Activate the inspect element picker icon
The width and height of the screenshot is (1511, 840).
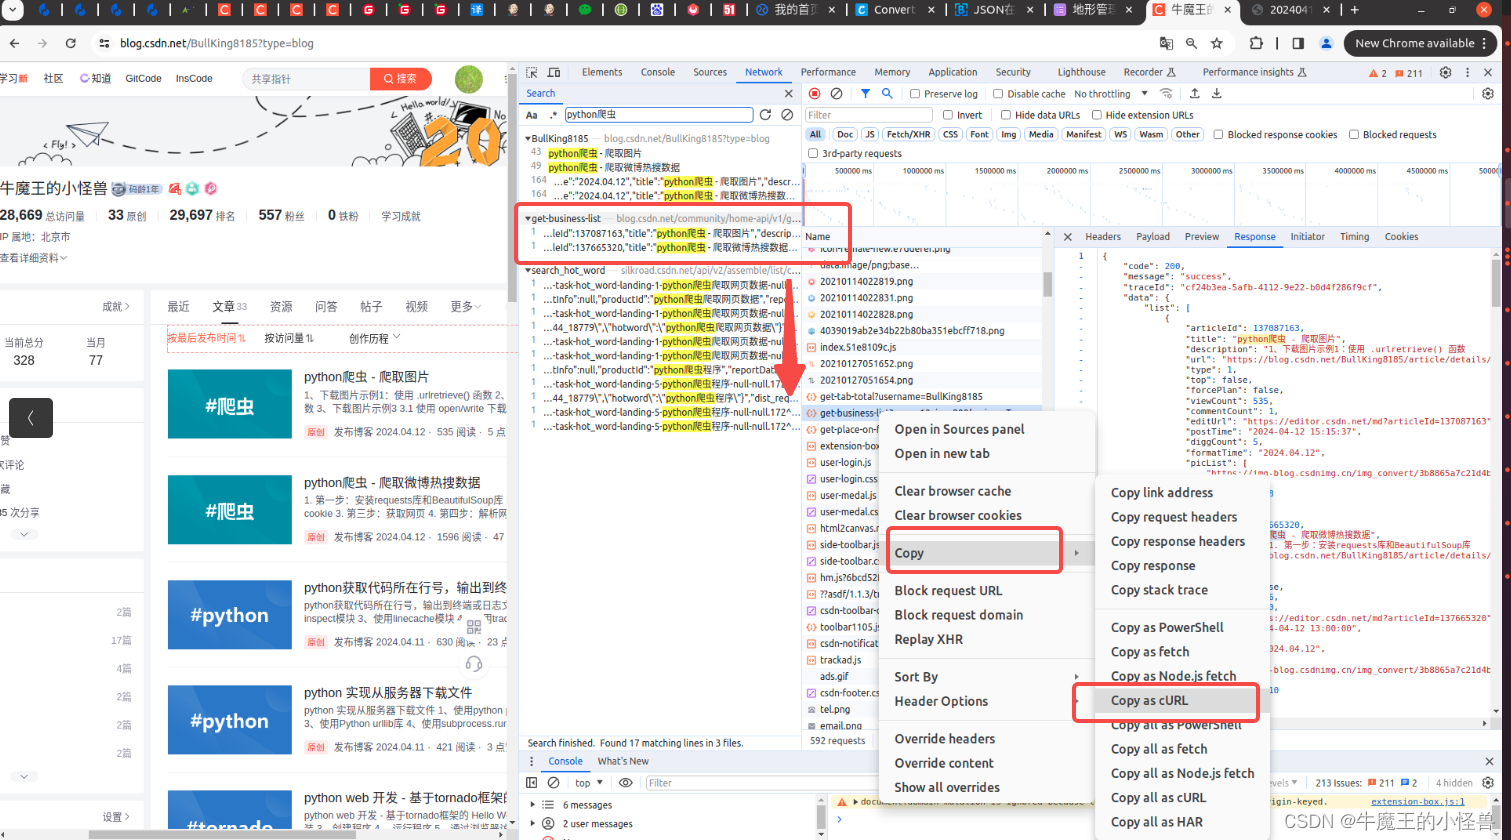pos(532,73)
